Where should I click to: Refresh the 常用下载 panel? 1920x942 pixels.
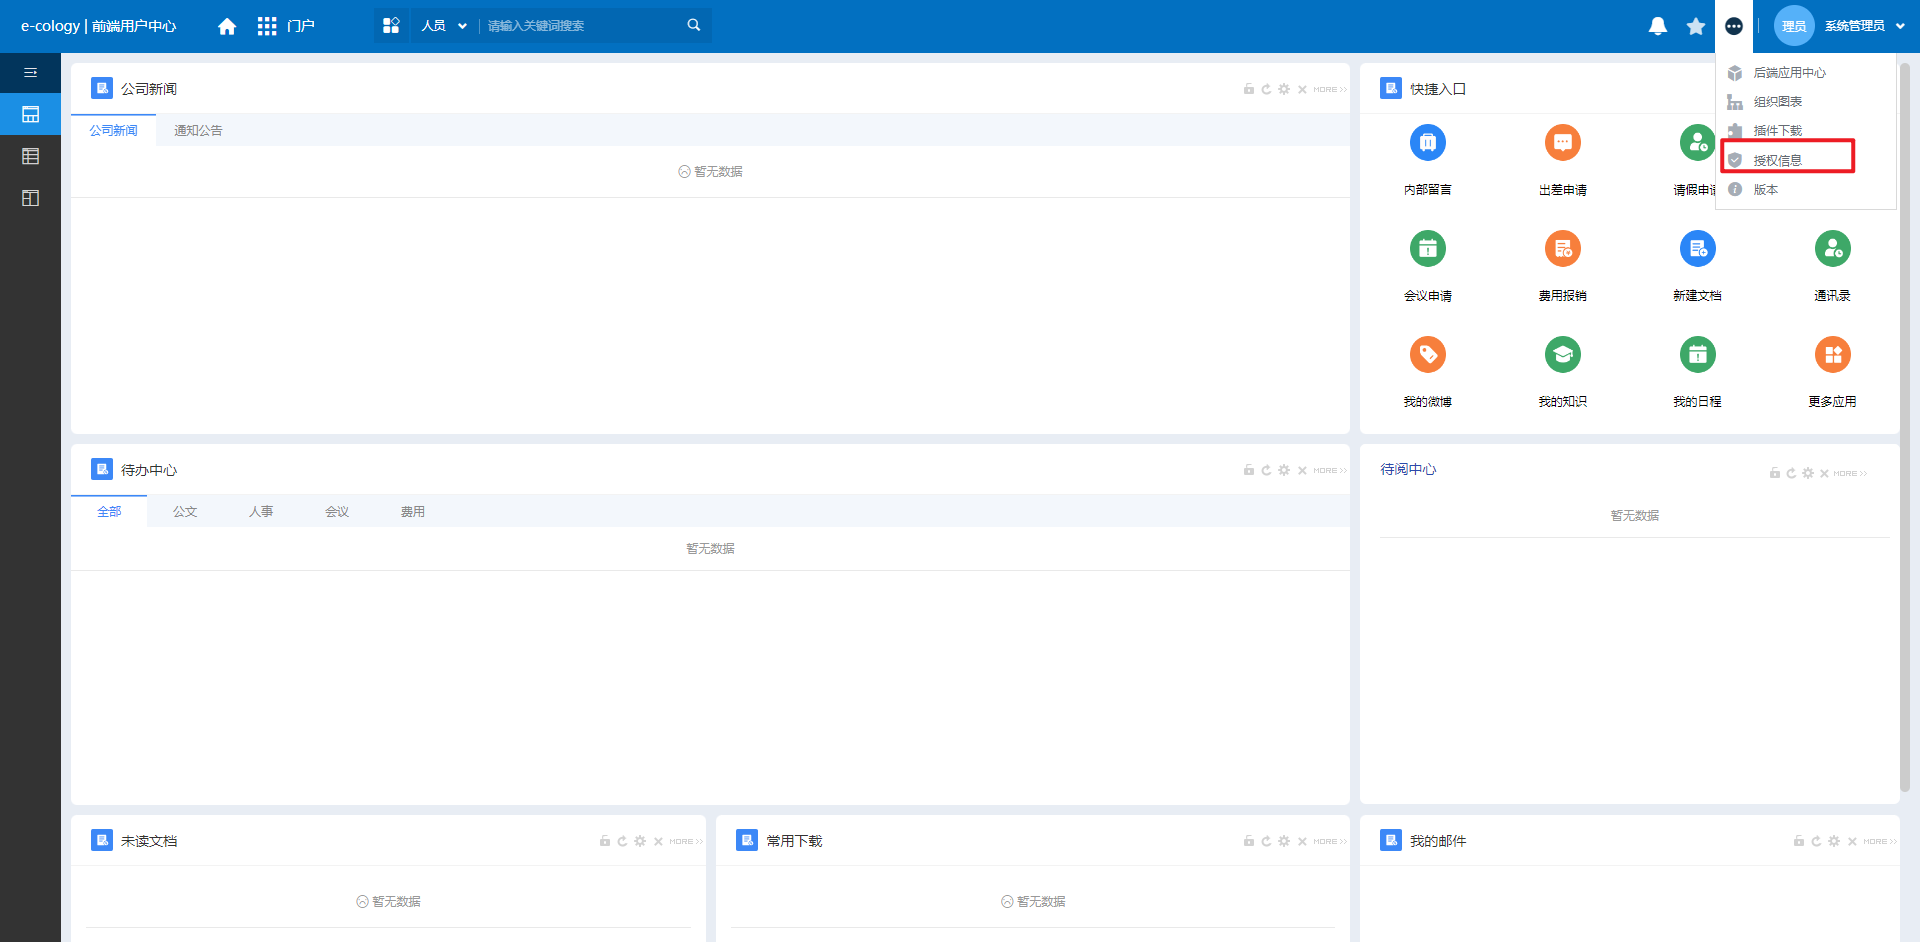coord(1266,841)
